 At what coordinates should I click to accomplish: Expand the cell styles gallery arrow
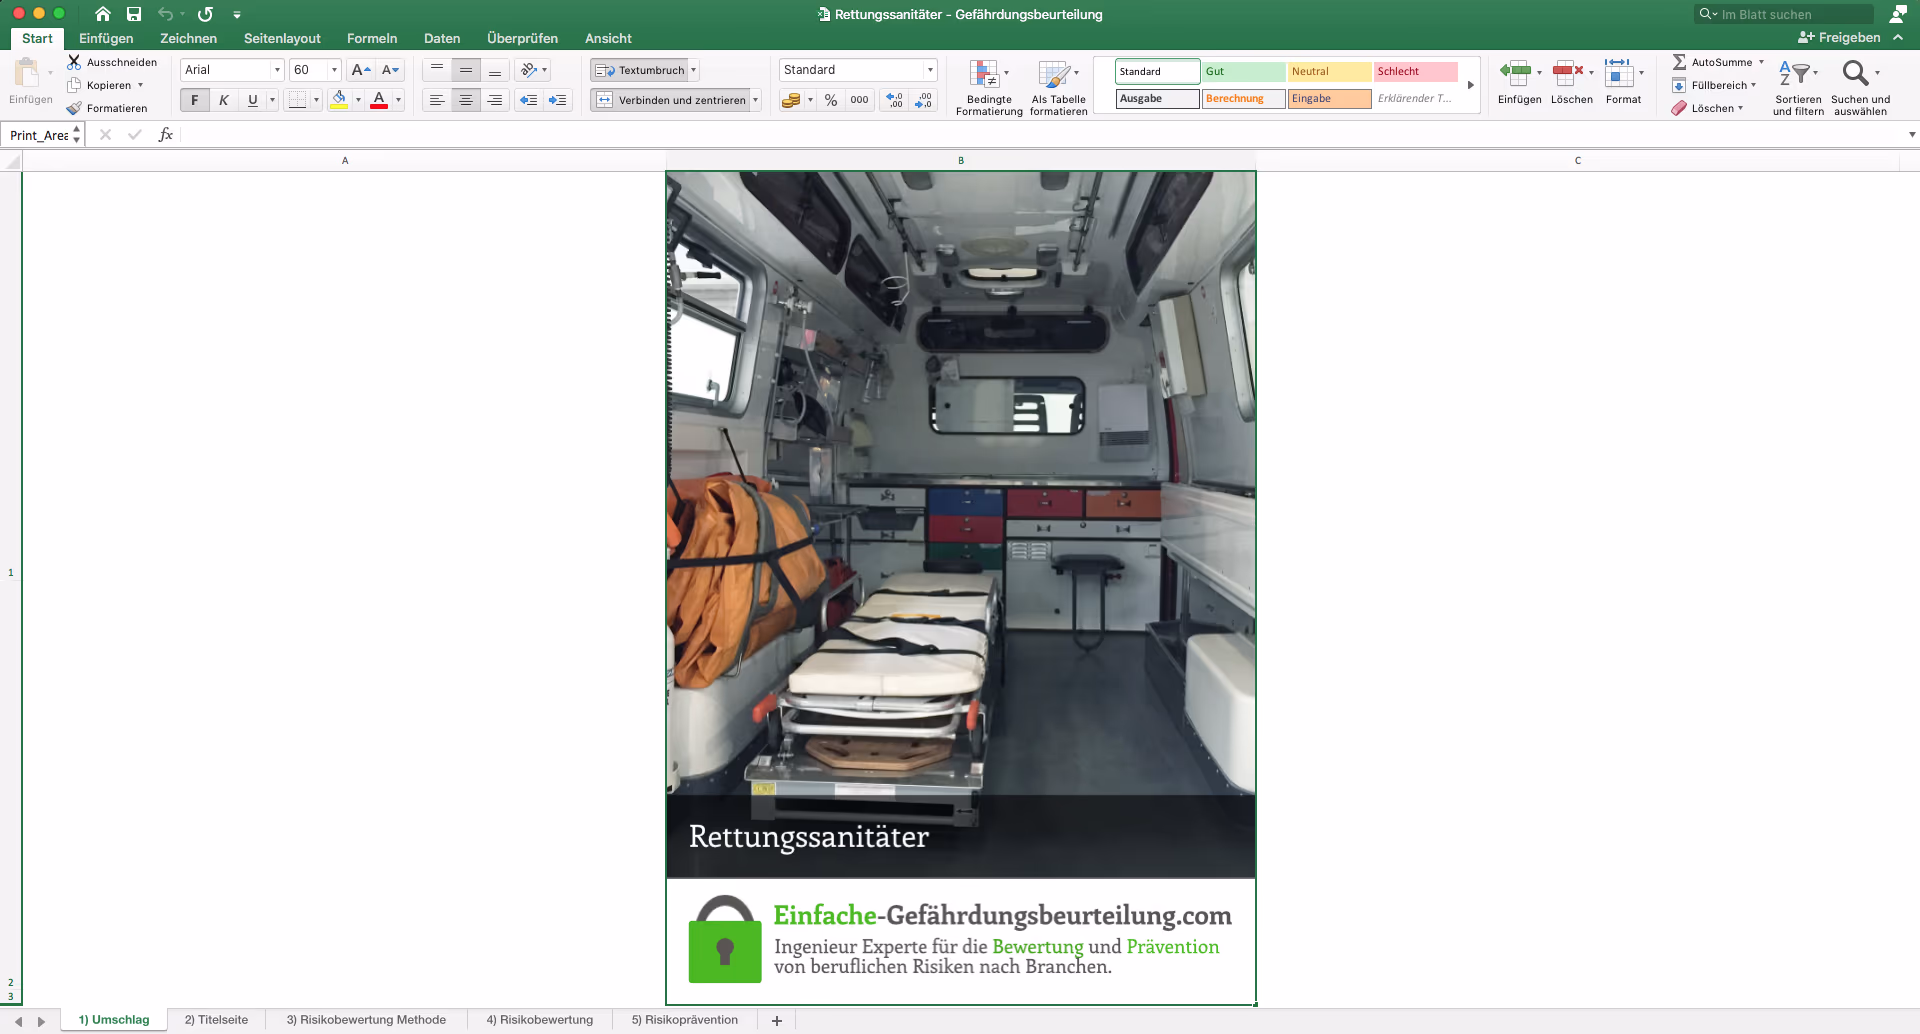point(1471,85)
